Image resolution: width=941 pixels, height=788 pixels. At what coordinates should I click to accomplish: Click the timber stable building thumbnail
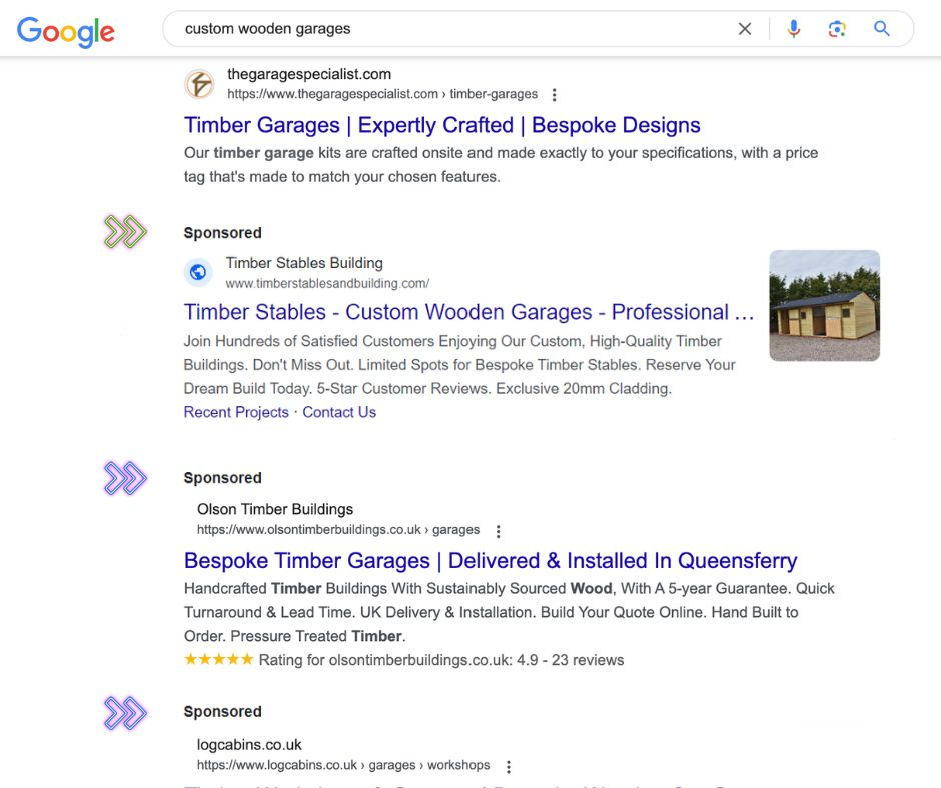pyautogui.click(x=824, y=305)
